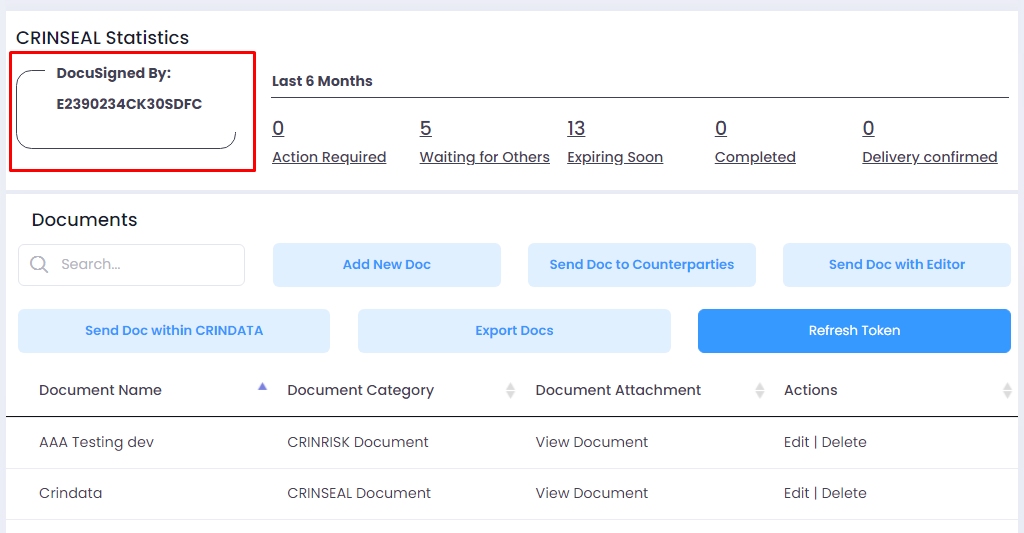Sort by Document Name ascending arrow
The width and height of the screenshot is (1024, 533).
[x=263, y=387]
